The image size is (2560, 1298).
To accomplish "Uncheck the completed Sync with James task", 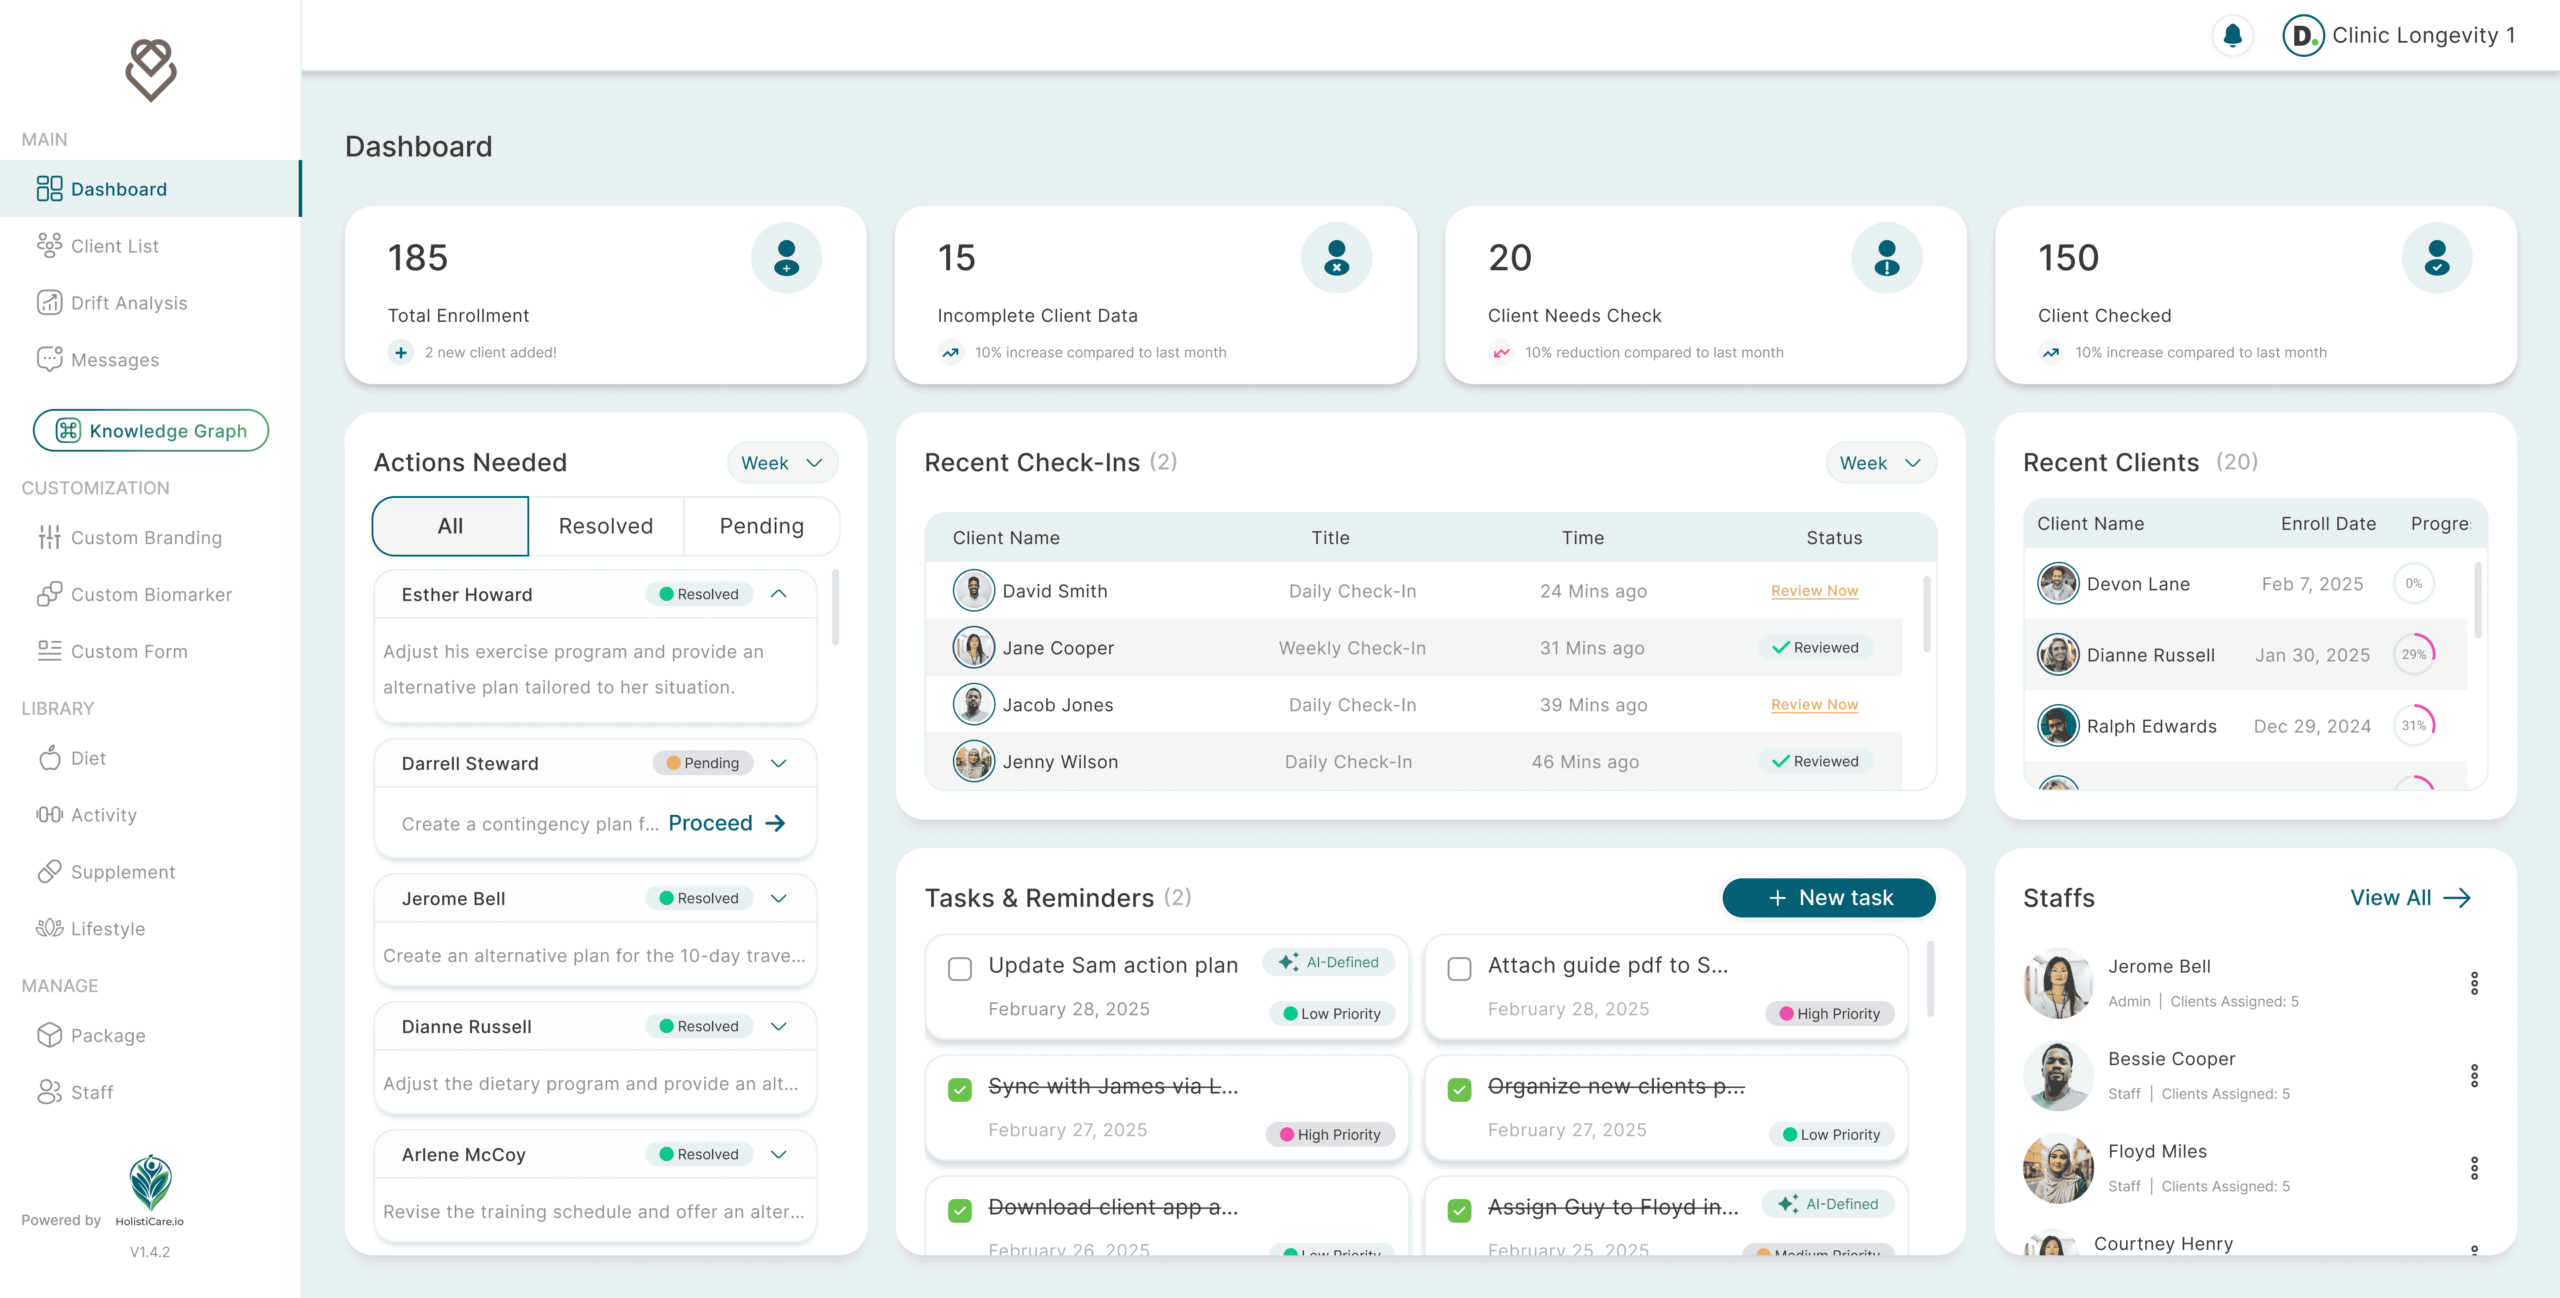I will 959,1088.
